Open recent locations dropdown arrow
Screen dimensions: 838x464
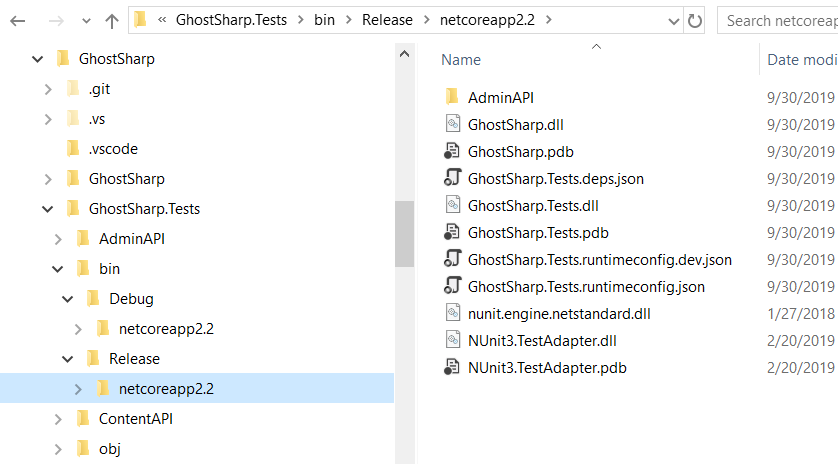86,21
